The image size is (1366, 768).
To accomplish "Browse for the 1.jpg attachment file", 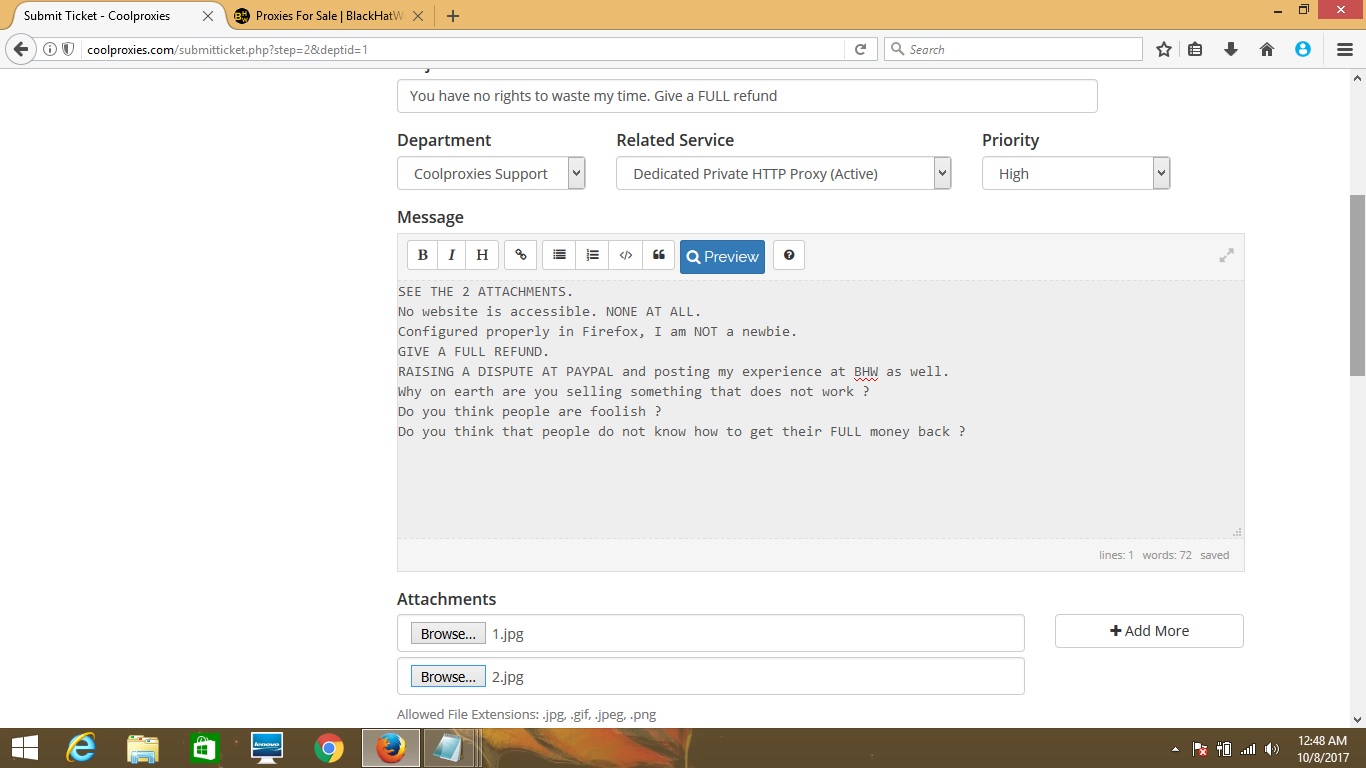I will click(x=448, y=633).
